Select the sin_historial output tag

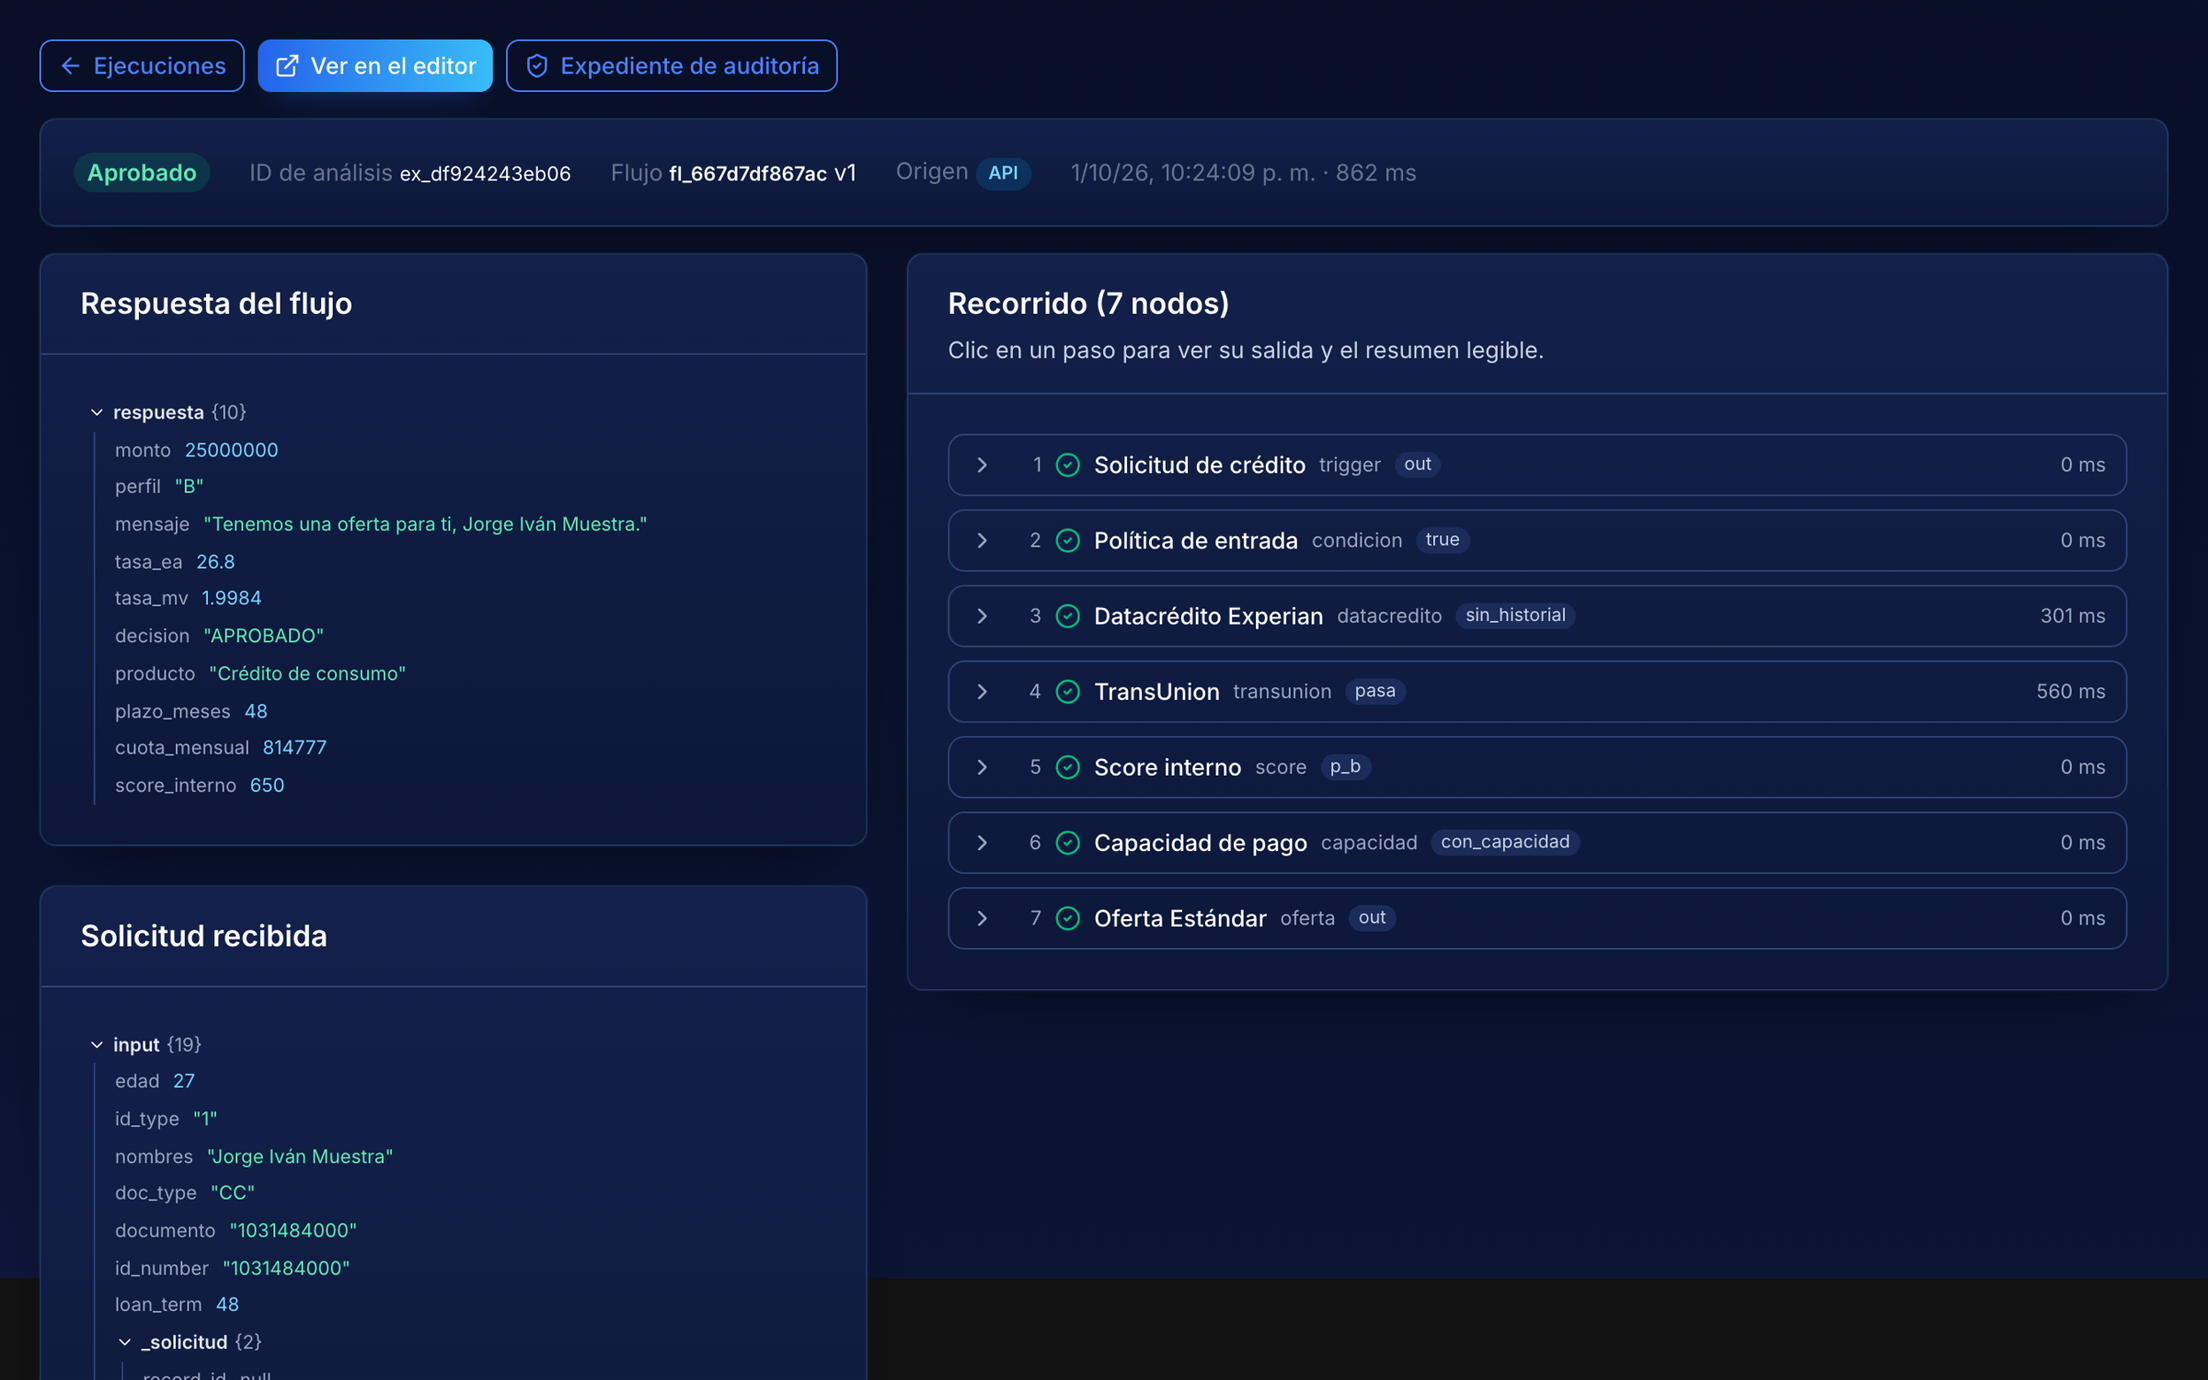[x=1515, y=616]
